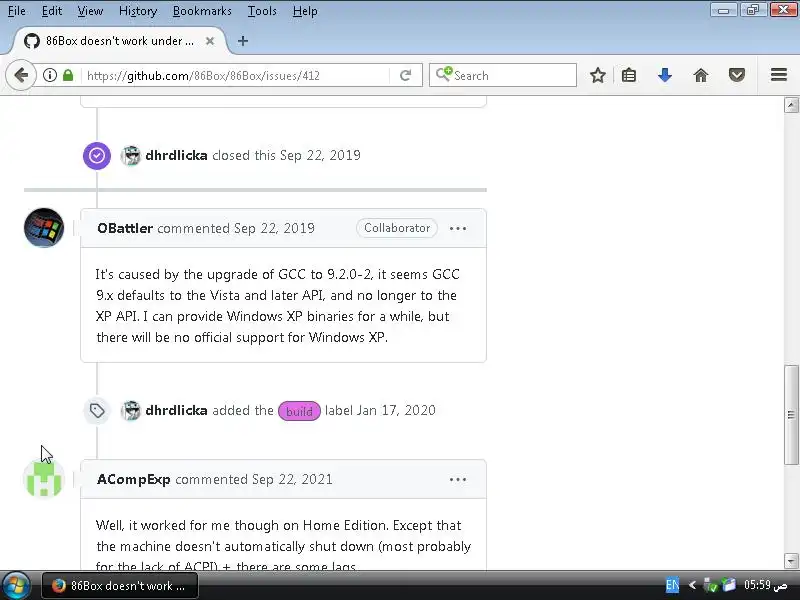The width and height of the screenshot is (800, 600).
Task: Open OBattler's Windows logo avatar
Action: (44, 228)
